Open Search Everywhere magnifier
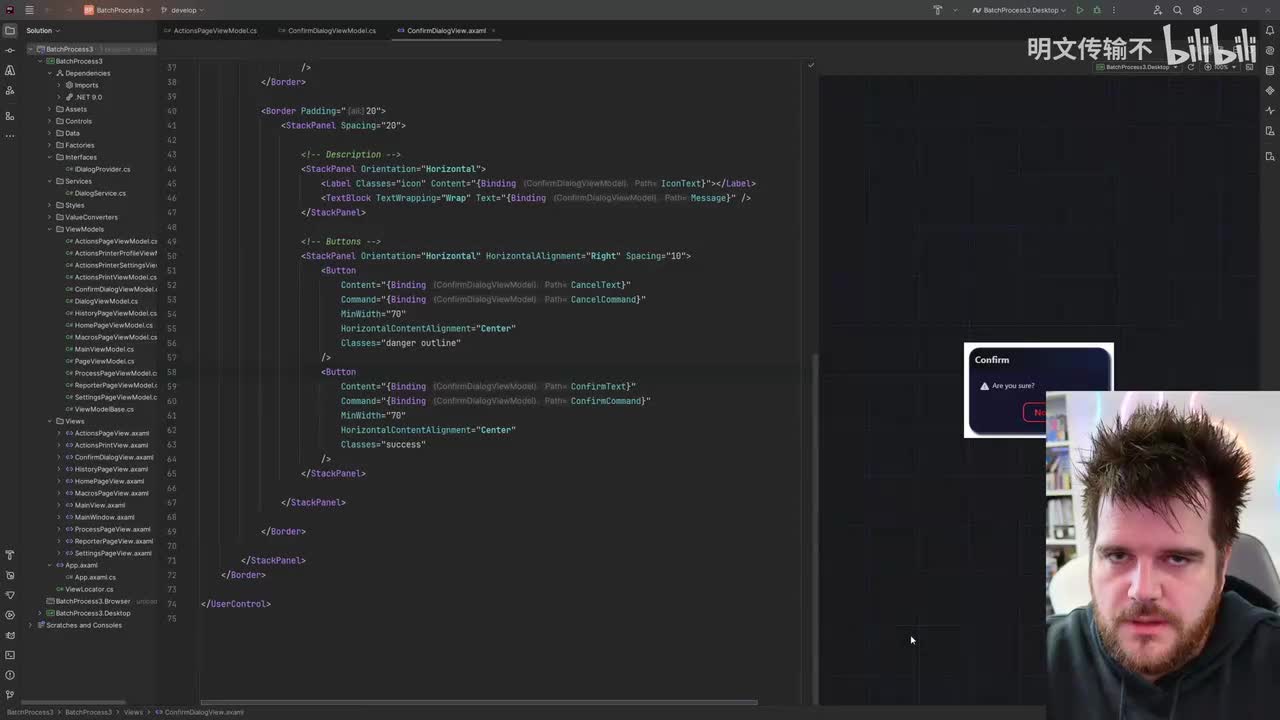This screenshot has height=720, width=1280. [x=1178, y=10]
